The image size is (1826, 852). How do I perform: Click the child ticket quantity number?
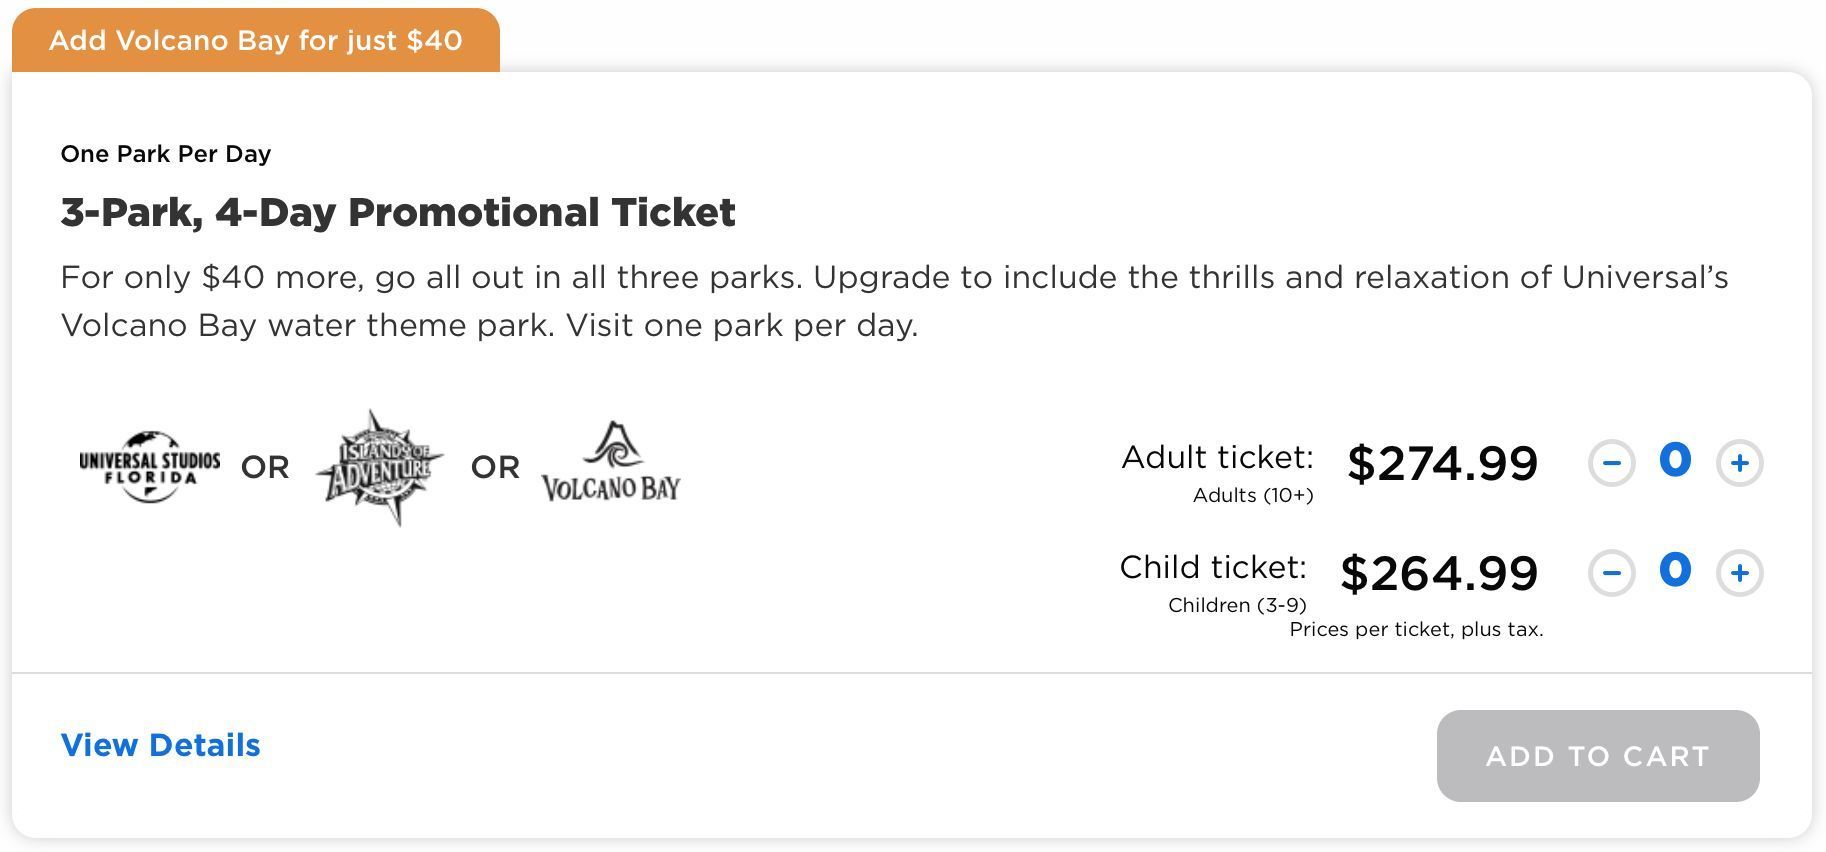tap(1675, 571)
